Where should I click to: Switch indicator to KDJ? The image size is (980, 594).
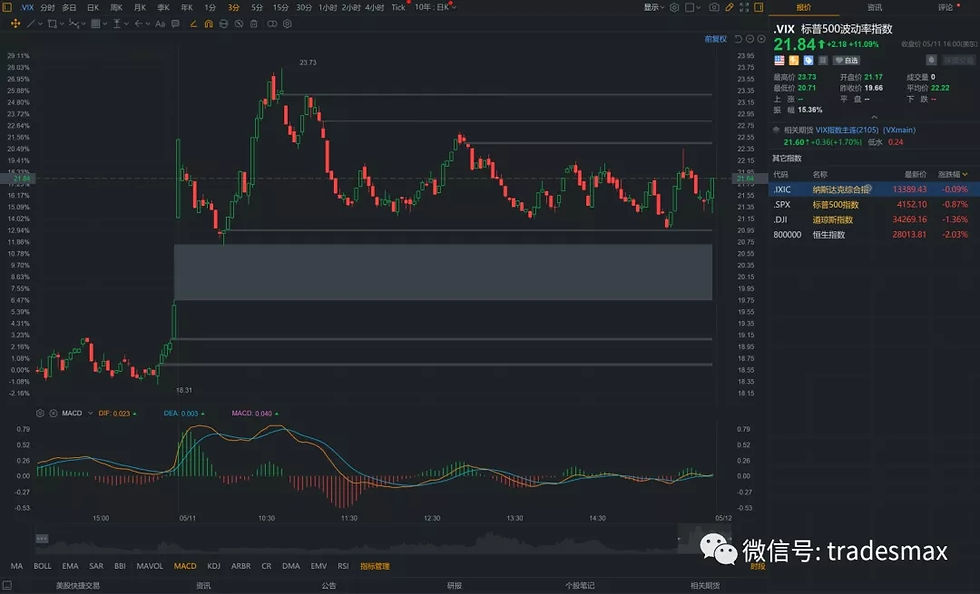214,566
